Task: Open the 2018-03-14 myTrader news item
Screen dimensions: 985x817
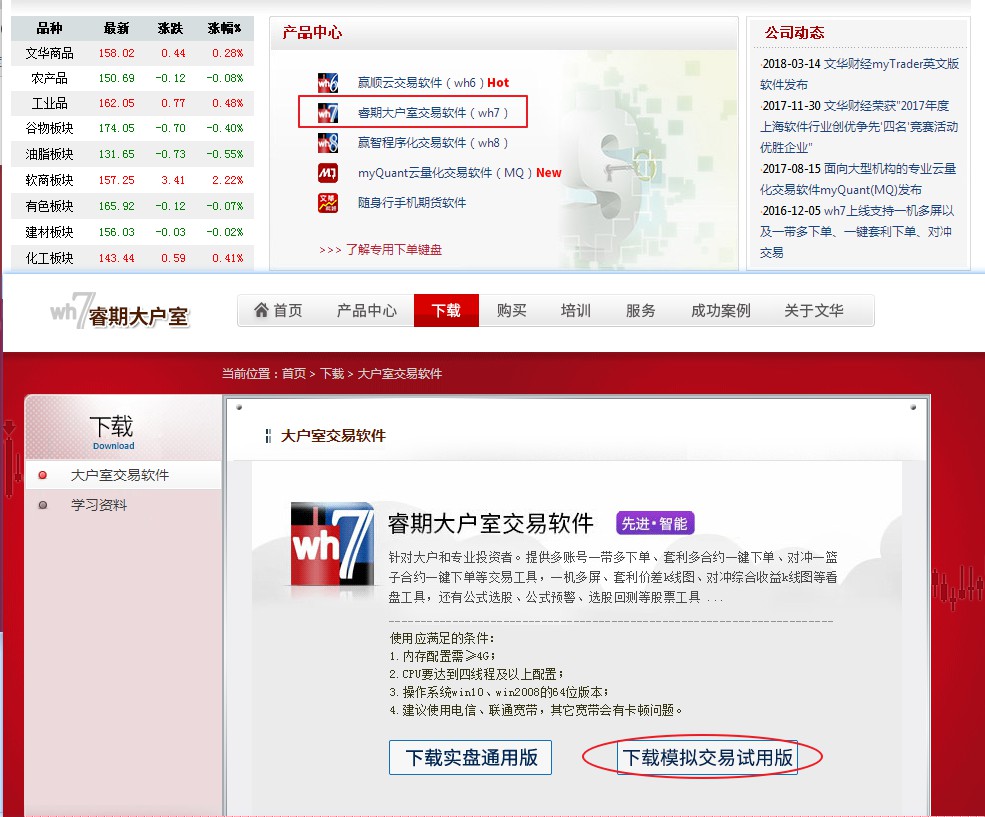Action: pyautogui.click(x=859, y=74)
